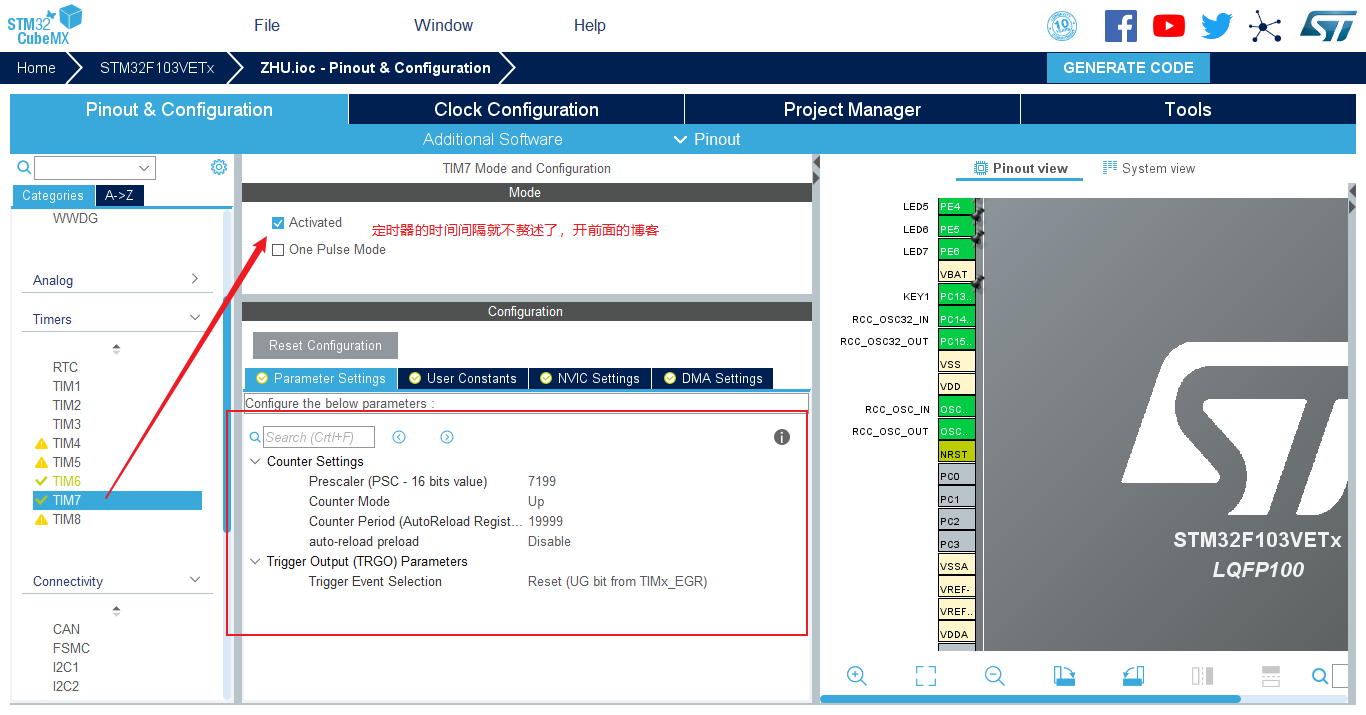Open the Facebook icon link

coord(1121,26)
